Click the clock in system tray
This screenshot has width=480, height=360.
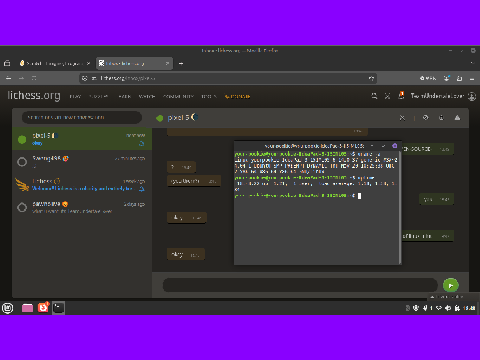[470, 308]
